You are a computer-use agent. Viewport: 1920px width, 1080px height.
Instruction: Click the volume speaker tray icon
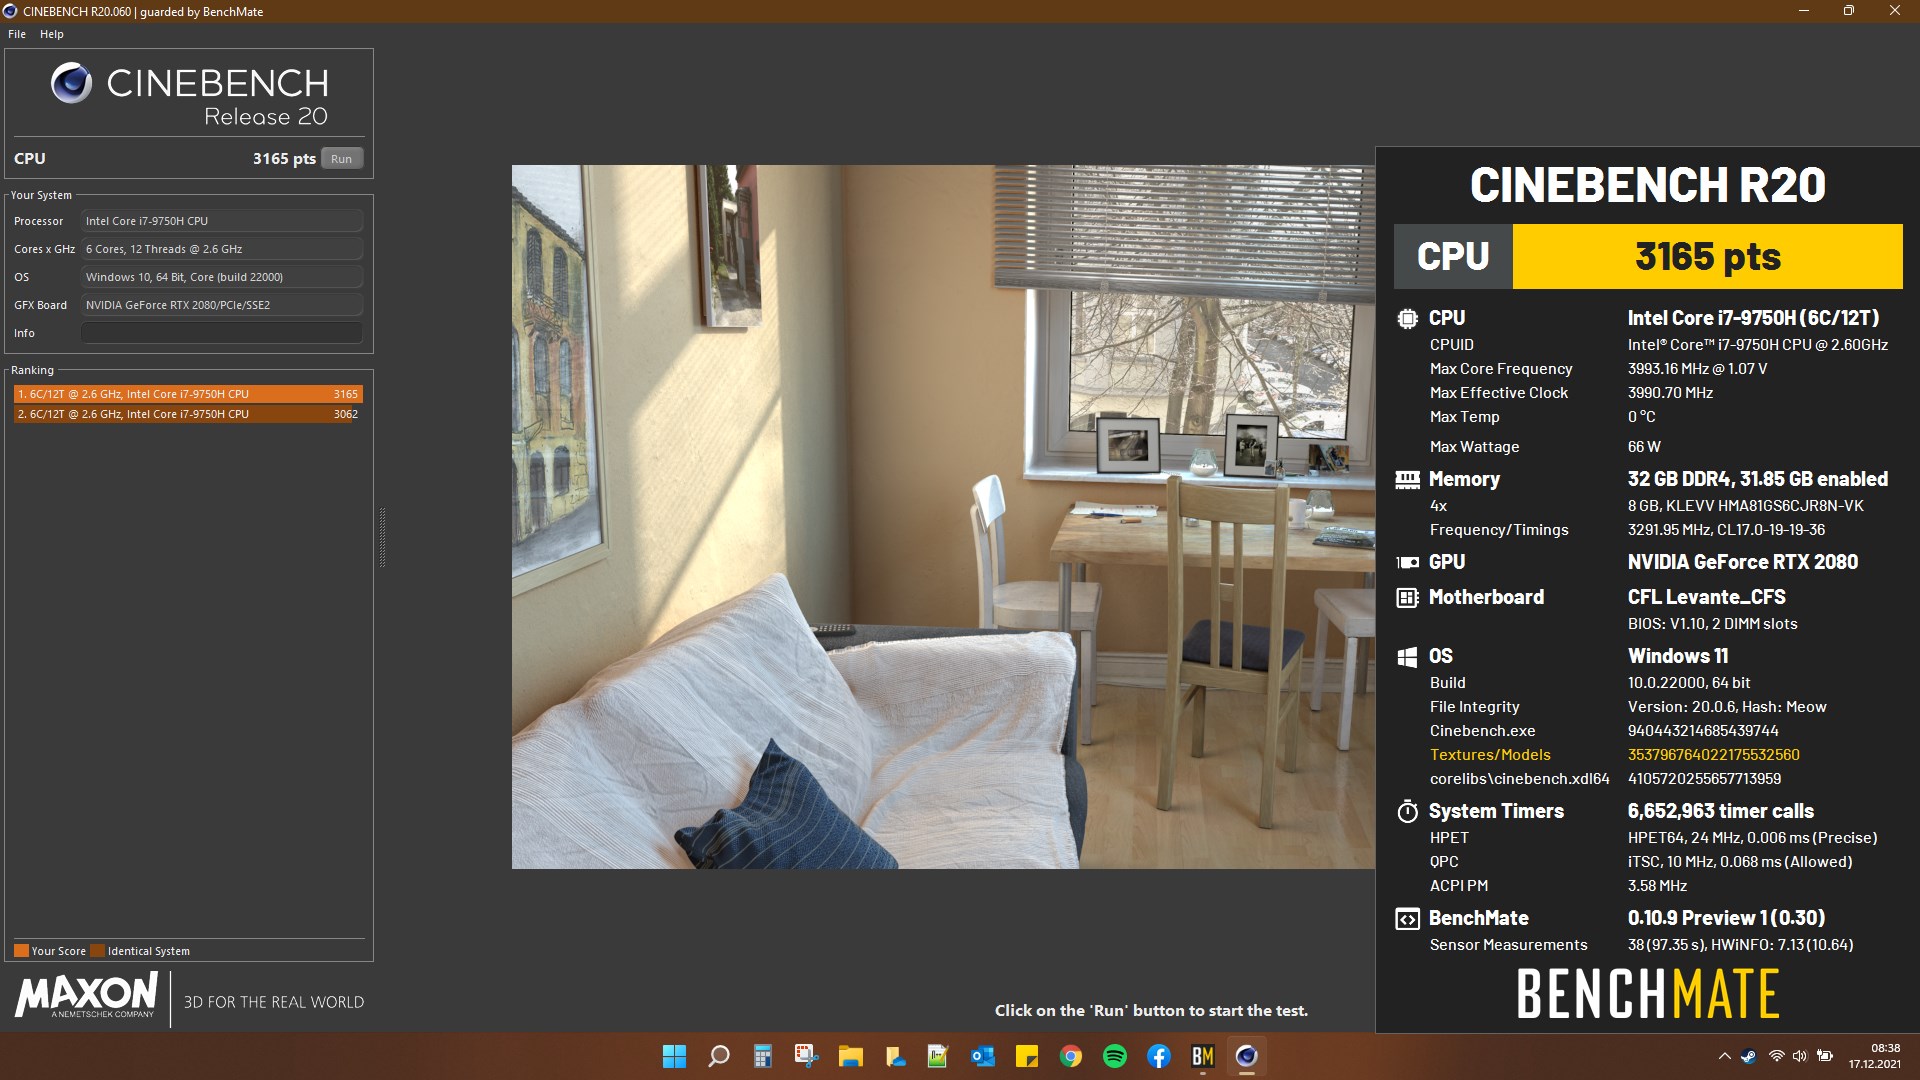point(1800,1056)
